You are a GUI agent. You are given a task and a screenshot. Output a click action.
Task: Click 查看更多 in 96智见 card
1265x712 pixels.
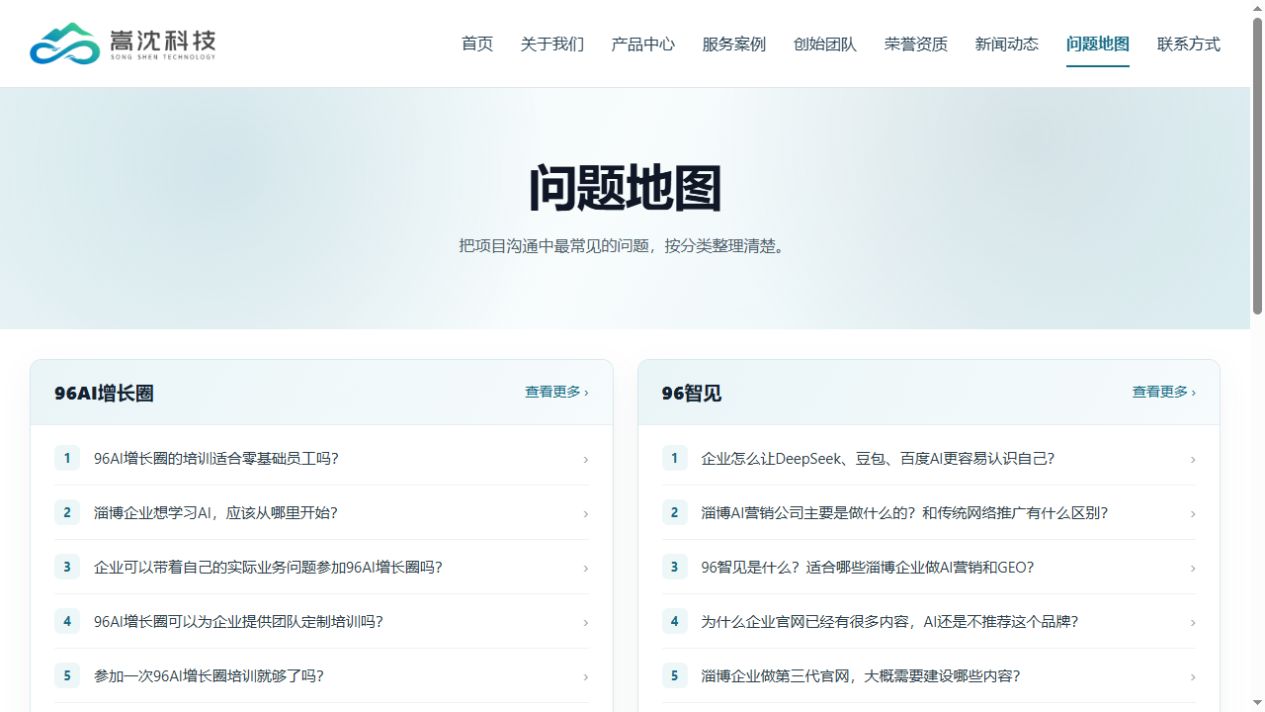pyautogui.click(x=1164, y=392)
